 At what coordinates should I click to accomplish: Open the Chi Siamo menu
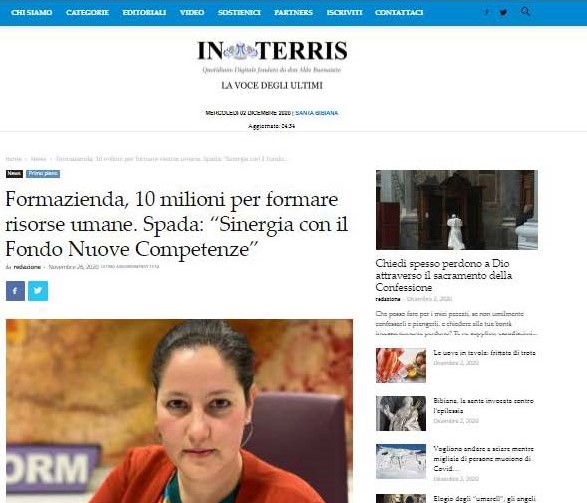tap(32, 12)
